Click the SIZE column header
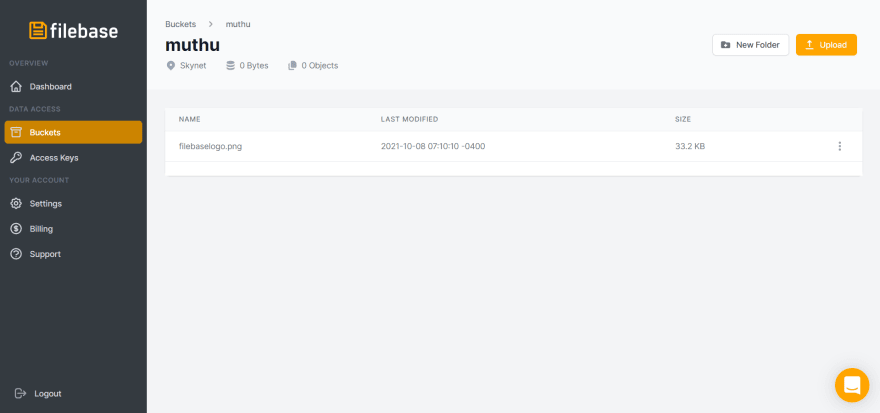Viewport: 880px width, 413px height. tap(683, 120)
